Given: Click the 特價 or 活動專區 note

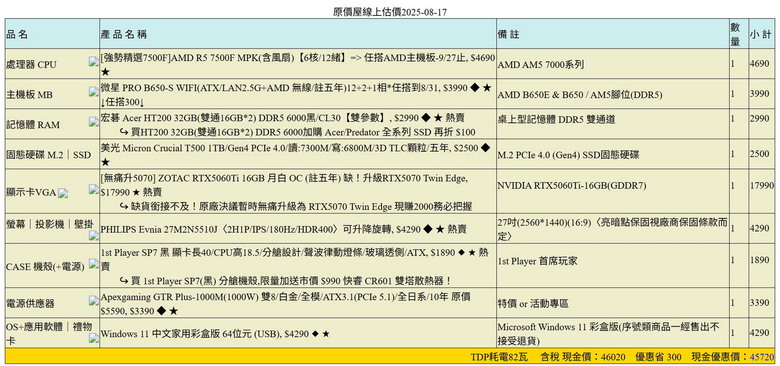Looking at the screenshot, I should 533,303.
